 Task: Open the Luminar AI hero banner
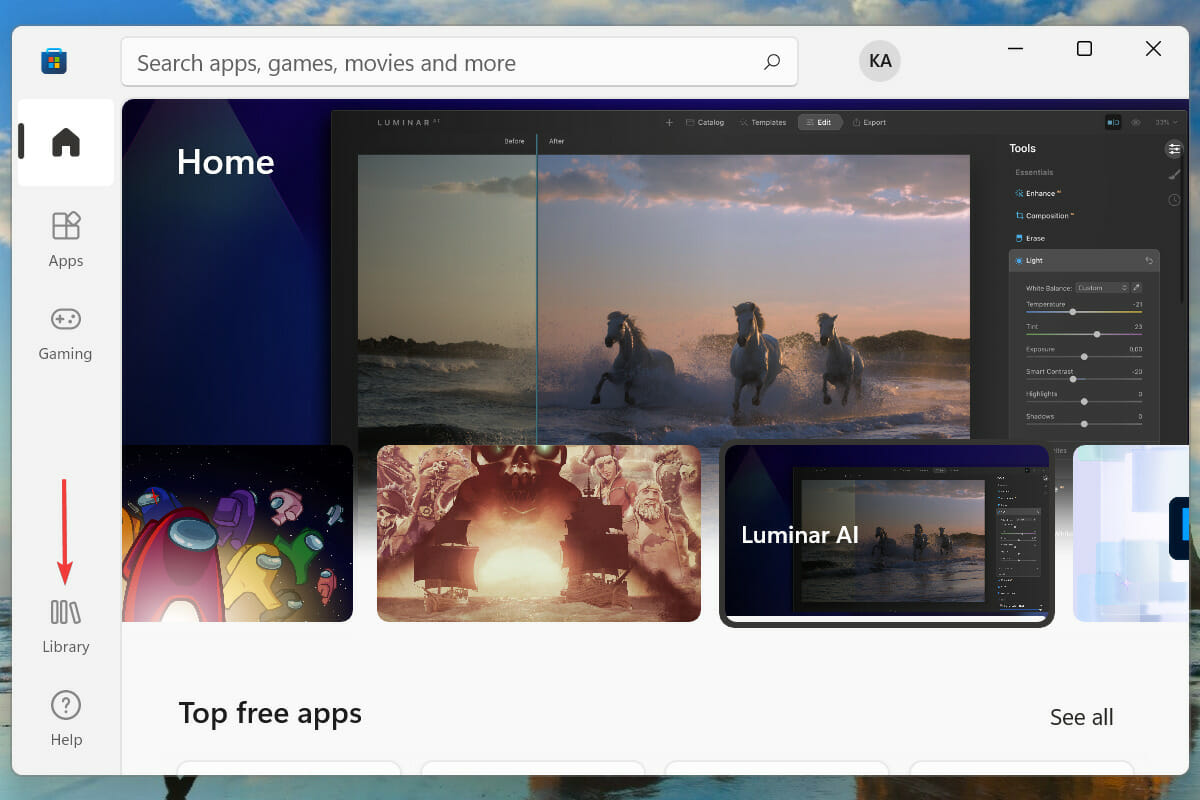pos(655,270)
